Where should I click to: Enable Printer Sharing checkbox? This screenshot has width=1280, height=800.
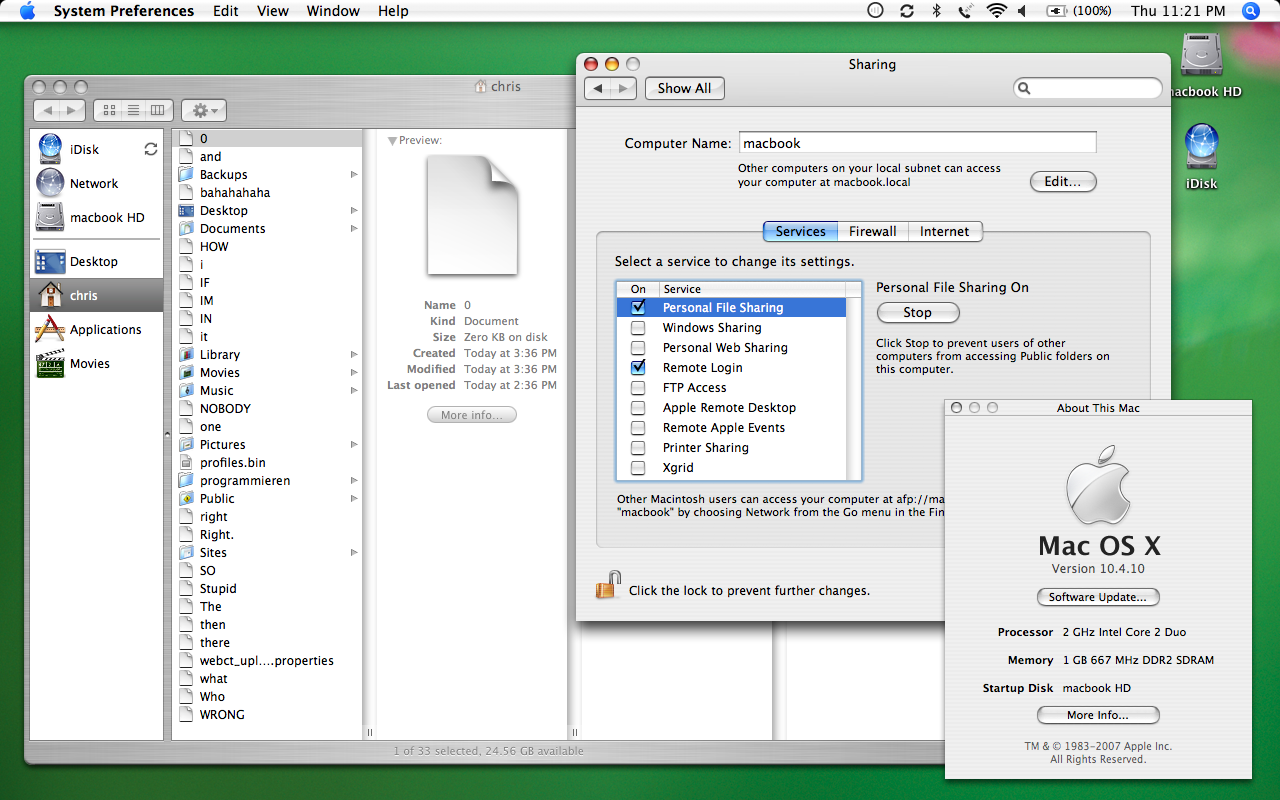coord(638,447)
